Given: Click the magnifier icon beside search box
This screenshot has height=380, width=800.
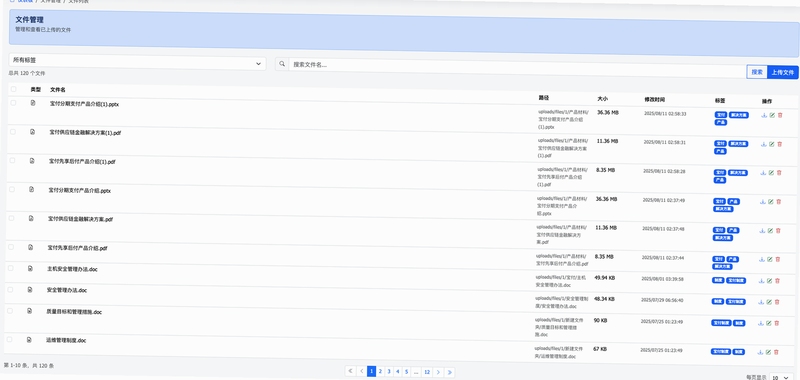Looking at the screenshot, I should click(282, 64).
